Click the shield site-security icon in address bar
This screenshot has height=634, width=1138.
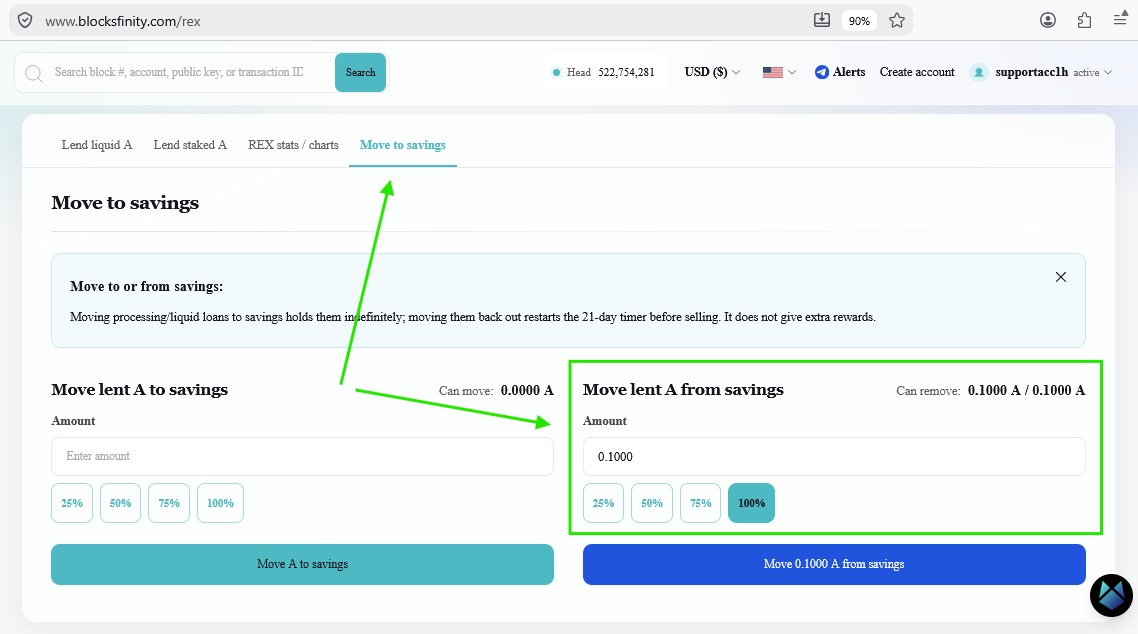coord(25,20)
